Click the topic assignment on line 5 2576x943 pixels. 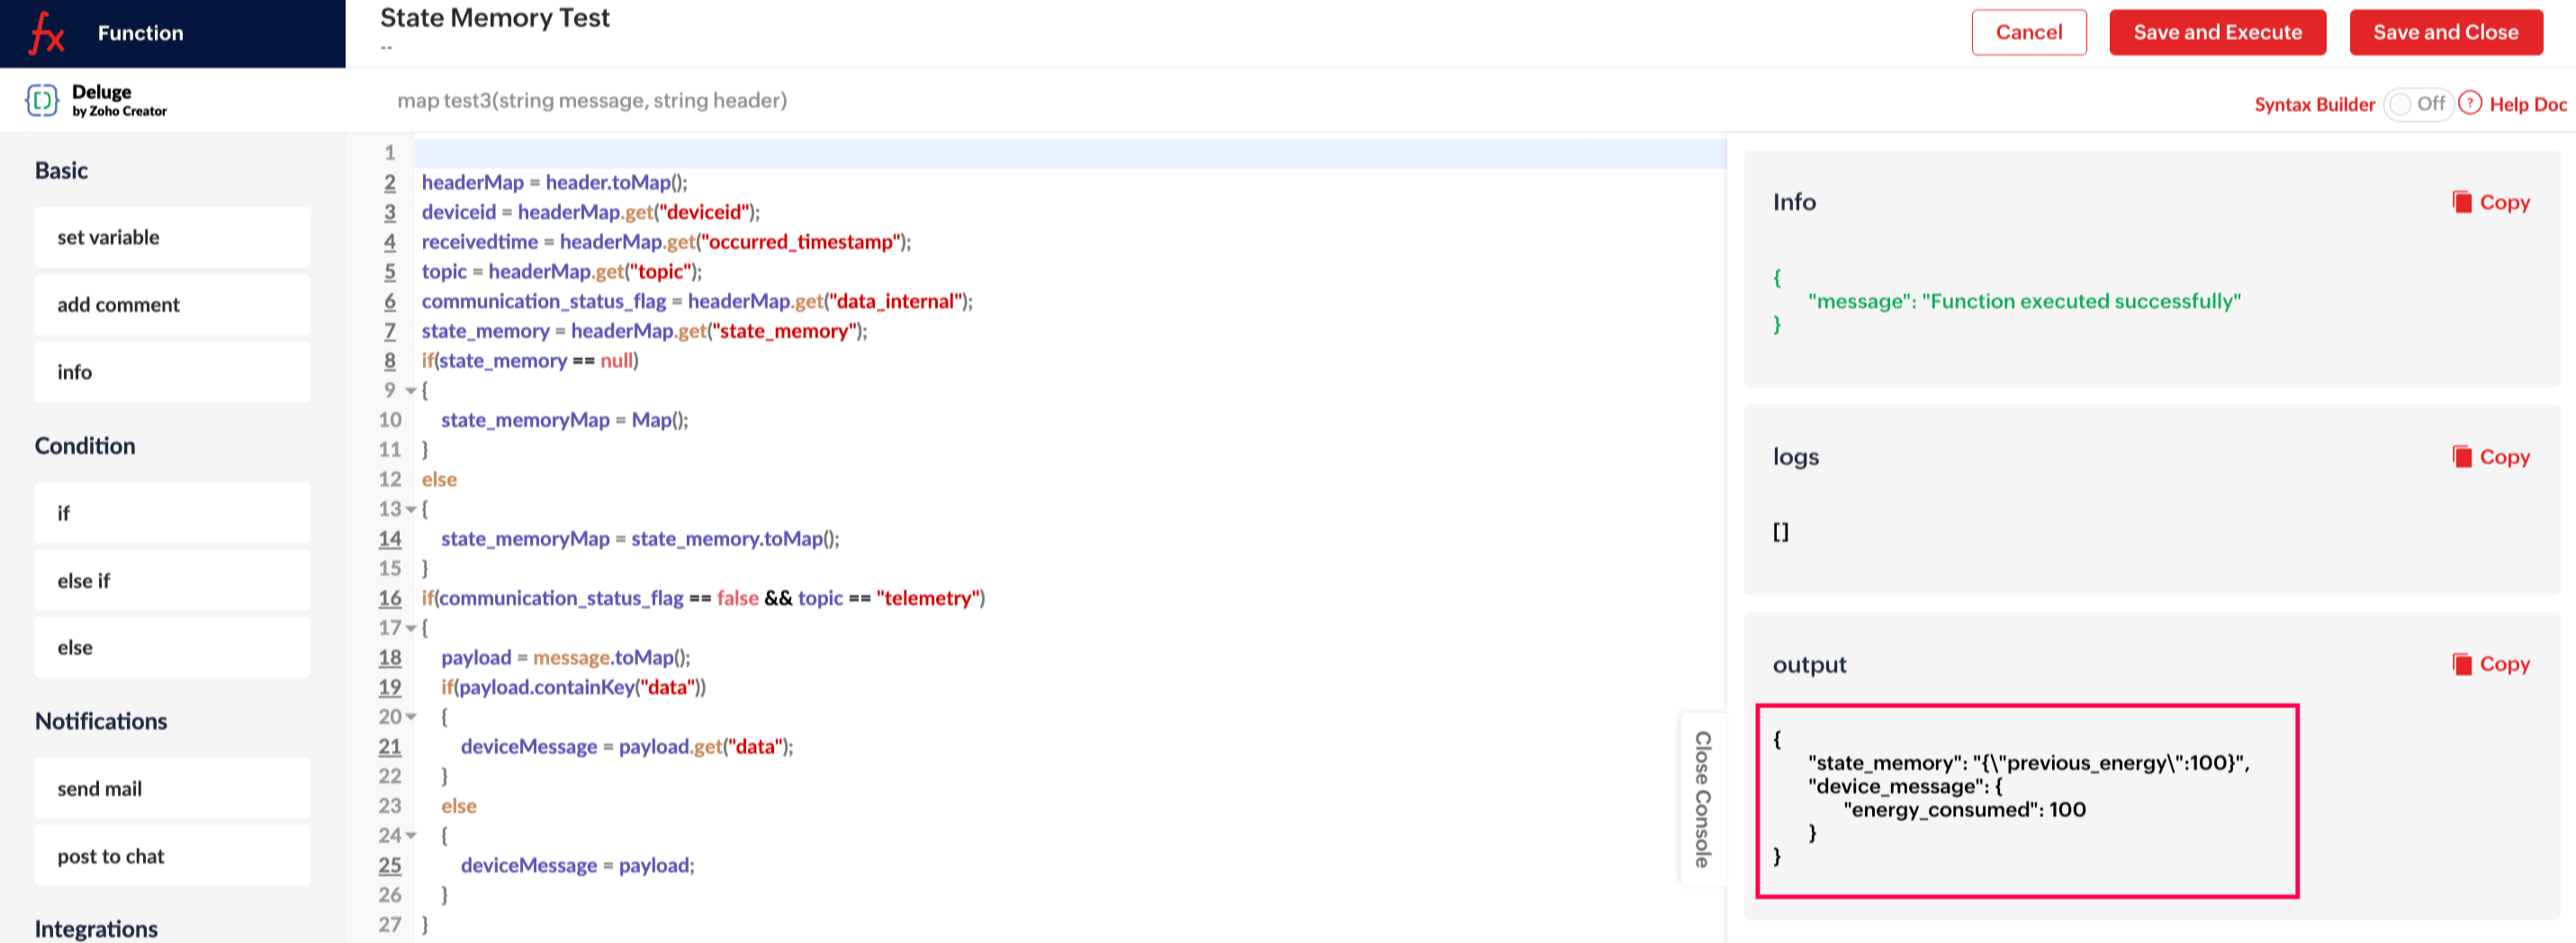pyautogui.click(x=562, y=271)
